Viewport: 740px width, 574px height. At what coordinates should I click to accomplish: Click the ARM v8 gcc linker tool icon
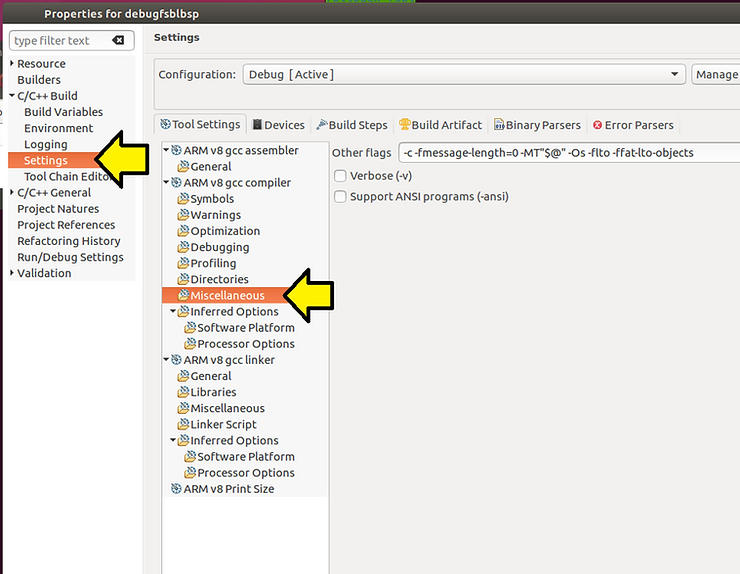[176, 360]
